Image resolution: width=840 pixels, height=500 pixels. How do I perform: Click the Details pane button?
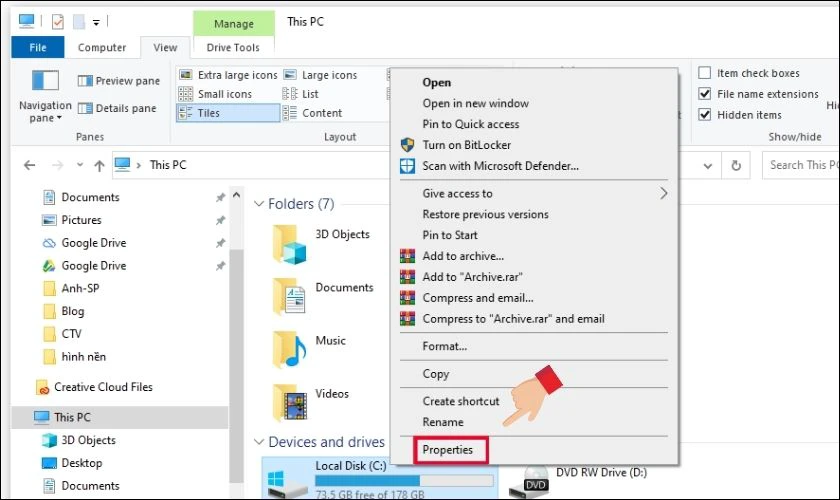pos(118,108)
